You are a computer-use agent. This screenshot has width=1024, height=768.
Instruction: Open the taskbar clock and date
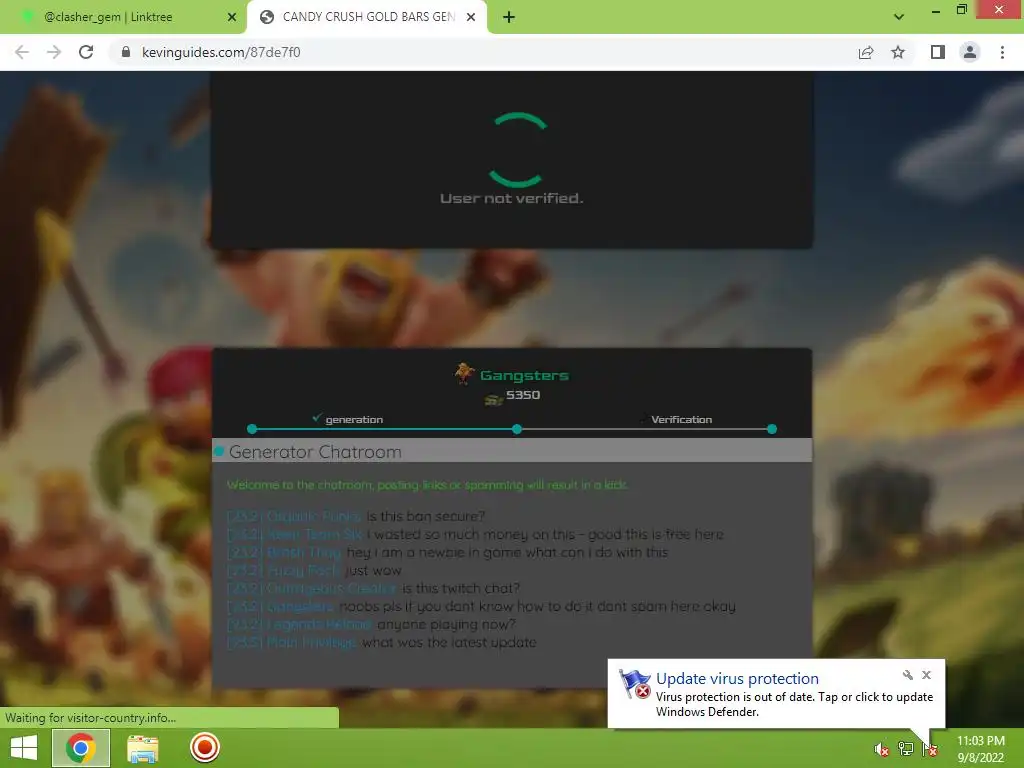(x=980, y=749)
